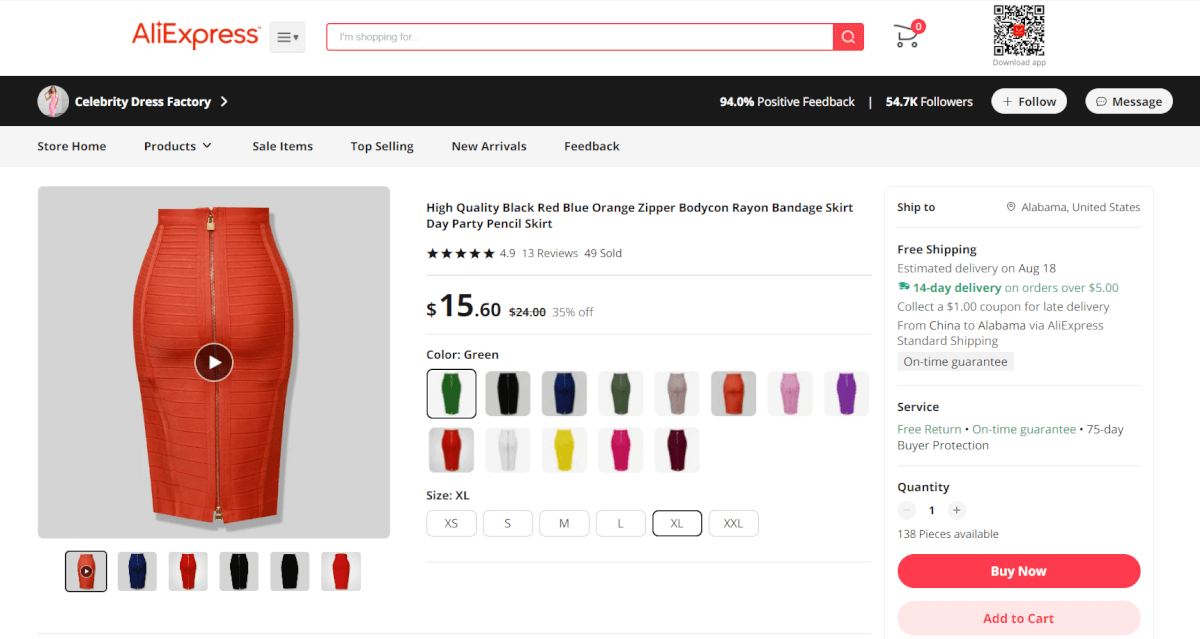This screenshot has width=1200, height=639.
Task: Play the product video
Action: pyautogui.click(x=213, y=362)
